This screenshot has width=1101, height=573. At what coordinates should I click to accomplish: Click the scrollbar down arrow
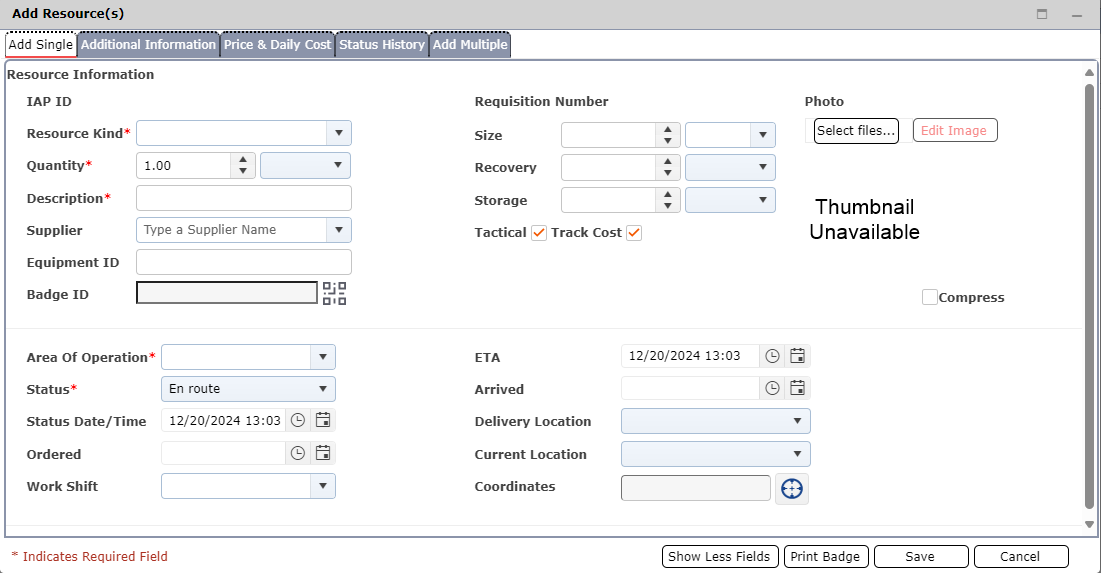[1089, 524]
